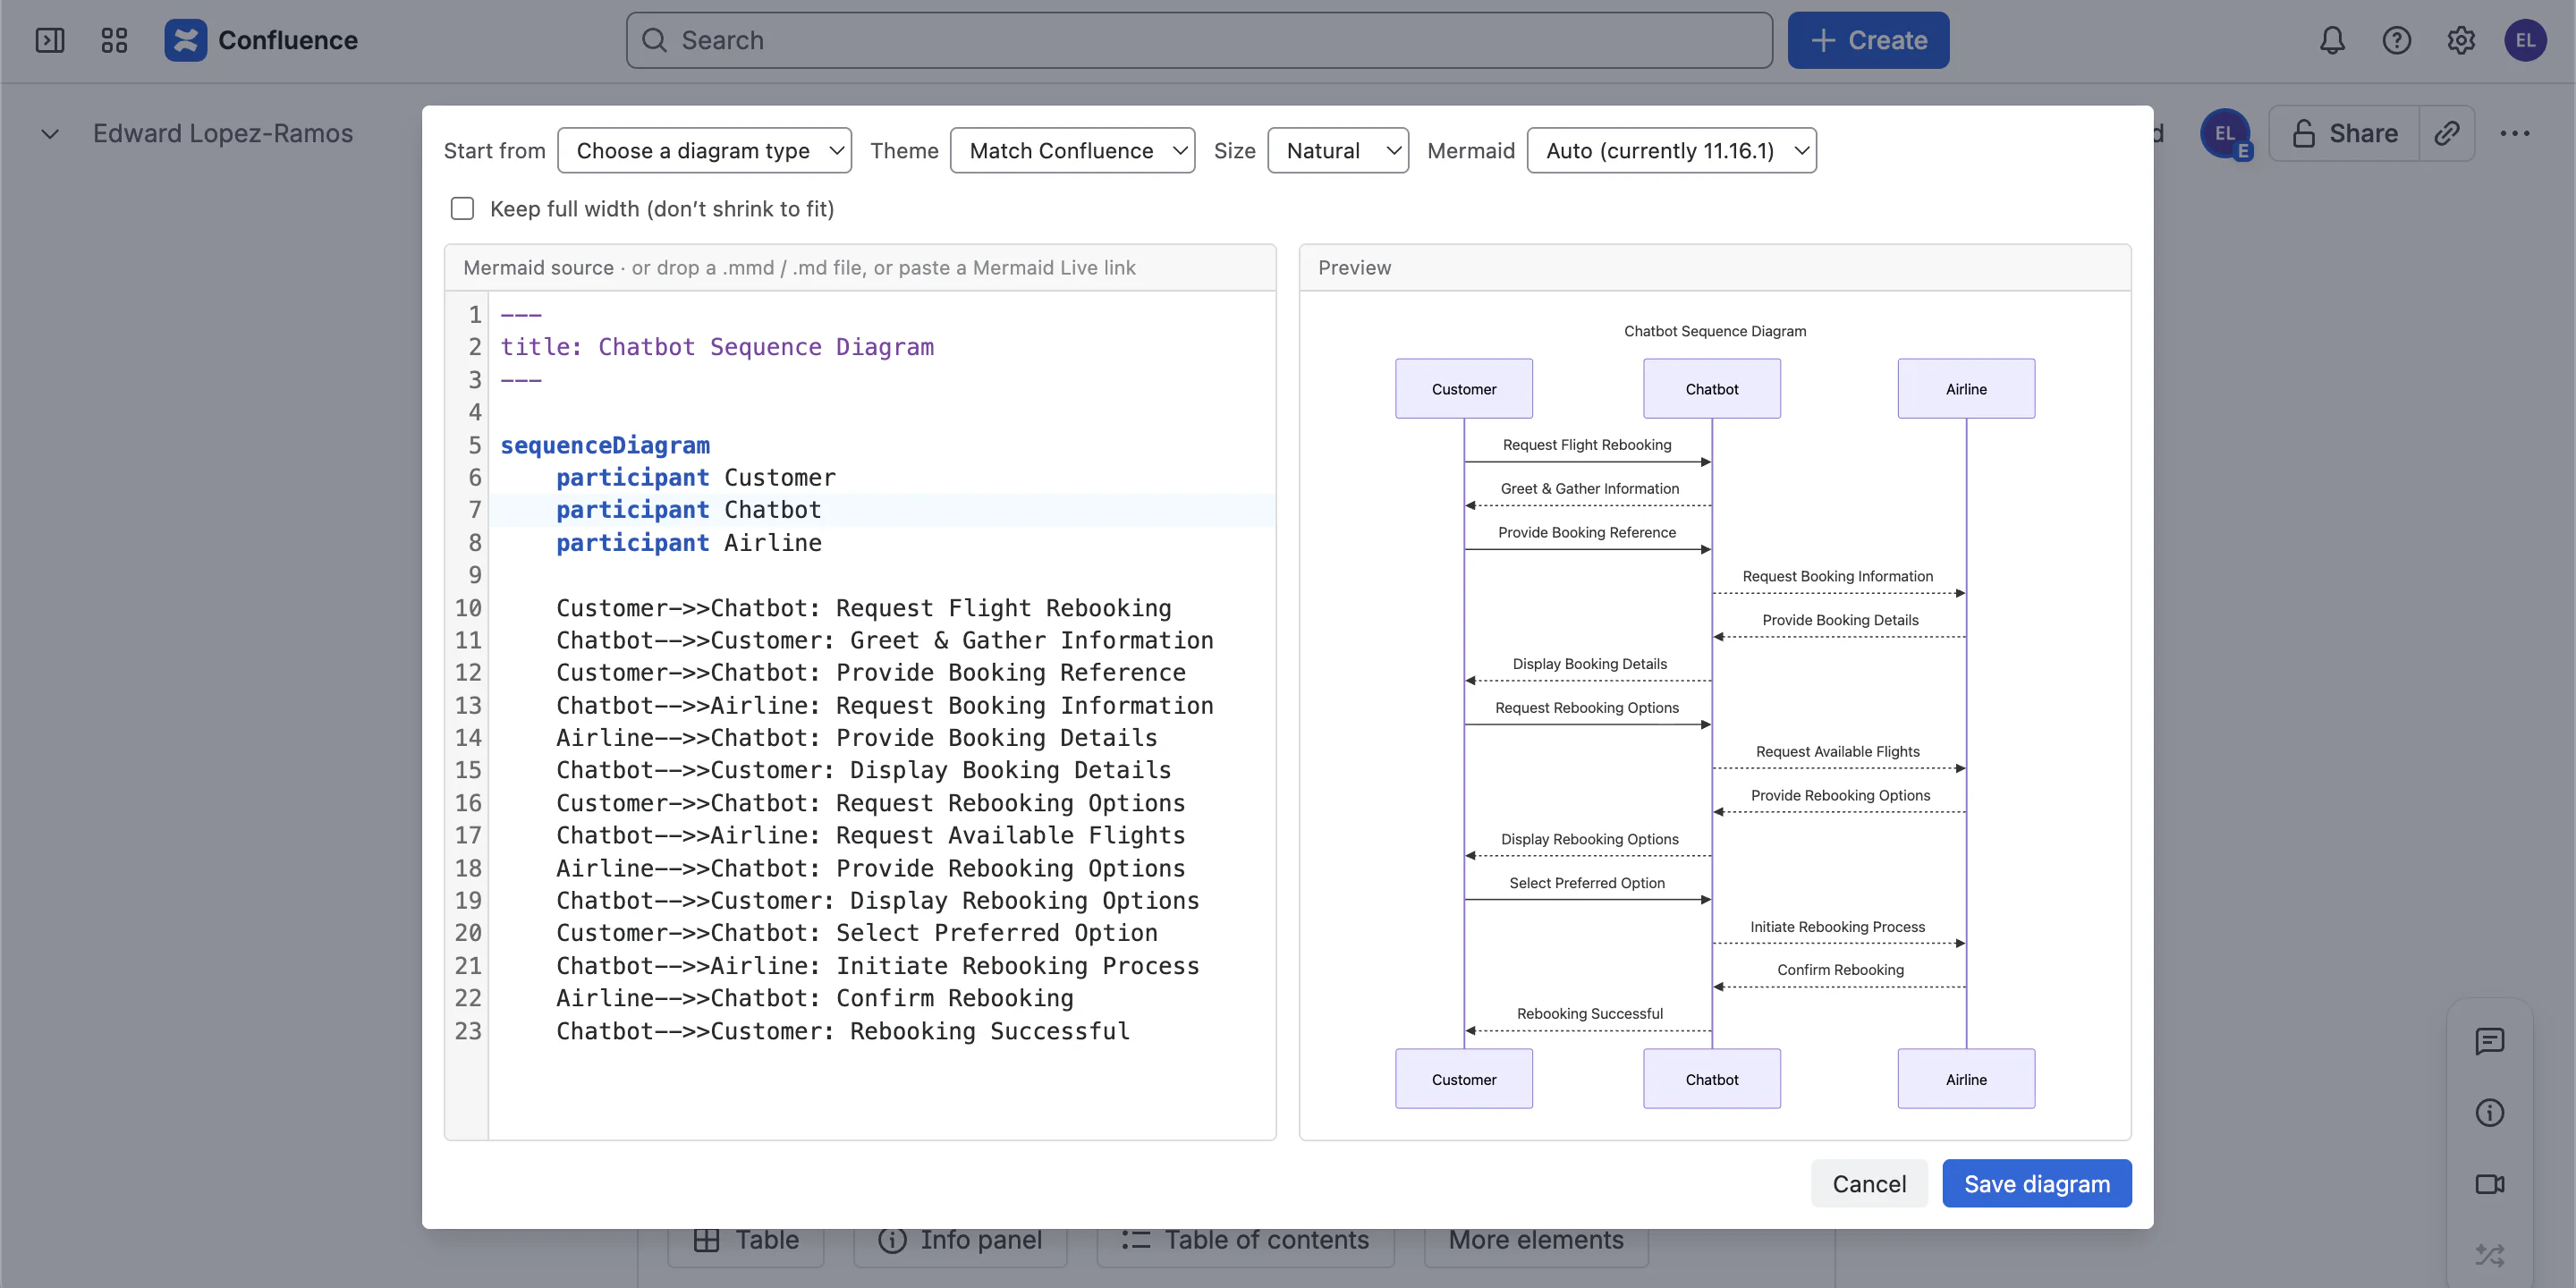
Task: Open the notifications bell
Action: pyautogui.click(x=2332, y=40)
